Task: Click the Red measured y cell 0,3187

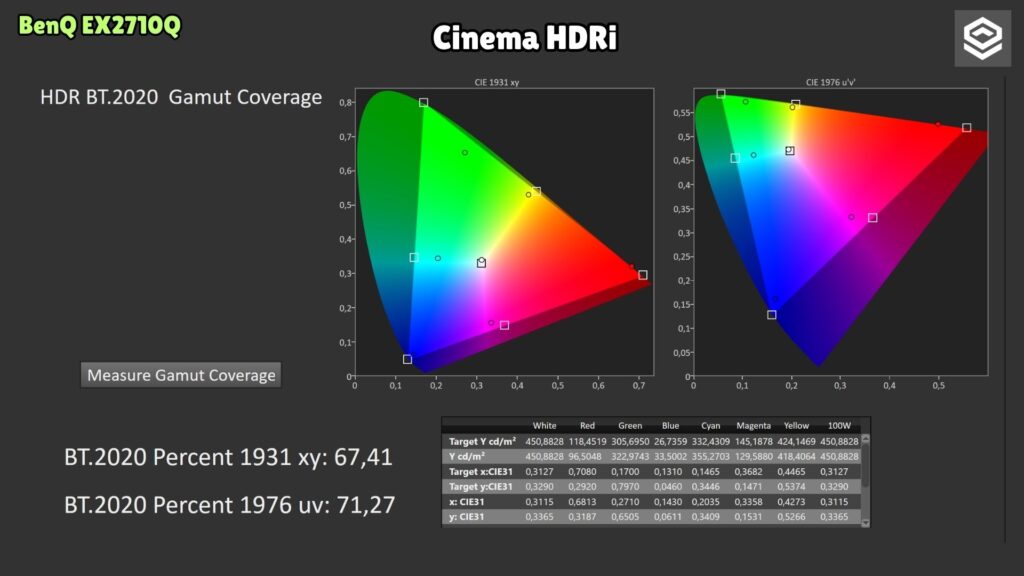Action: click(x=582, y=517)
